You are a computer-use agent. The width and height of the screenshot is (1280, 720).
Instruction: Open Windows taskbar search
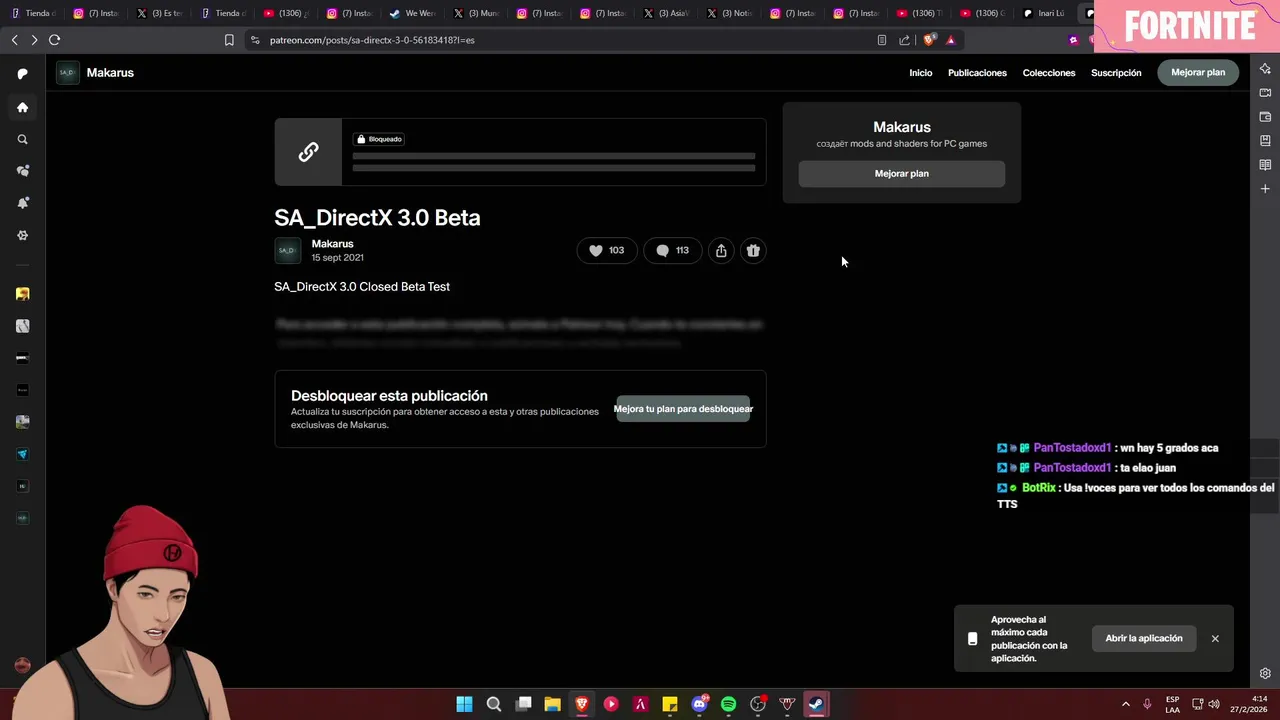[x=494, y=704]
